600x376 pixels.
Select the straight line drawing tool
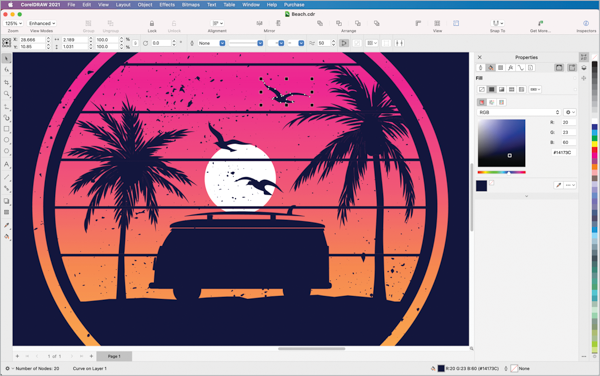point(6,177)
